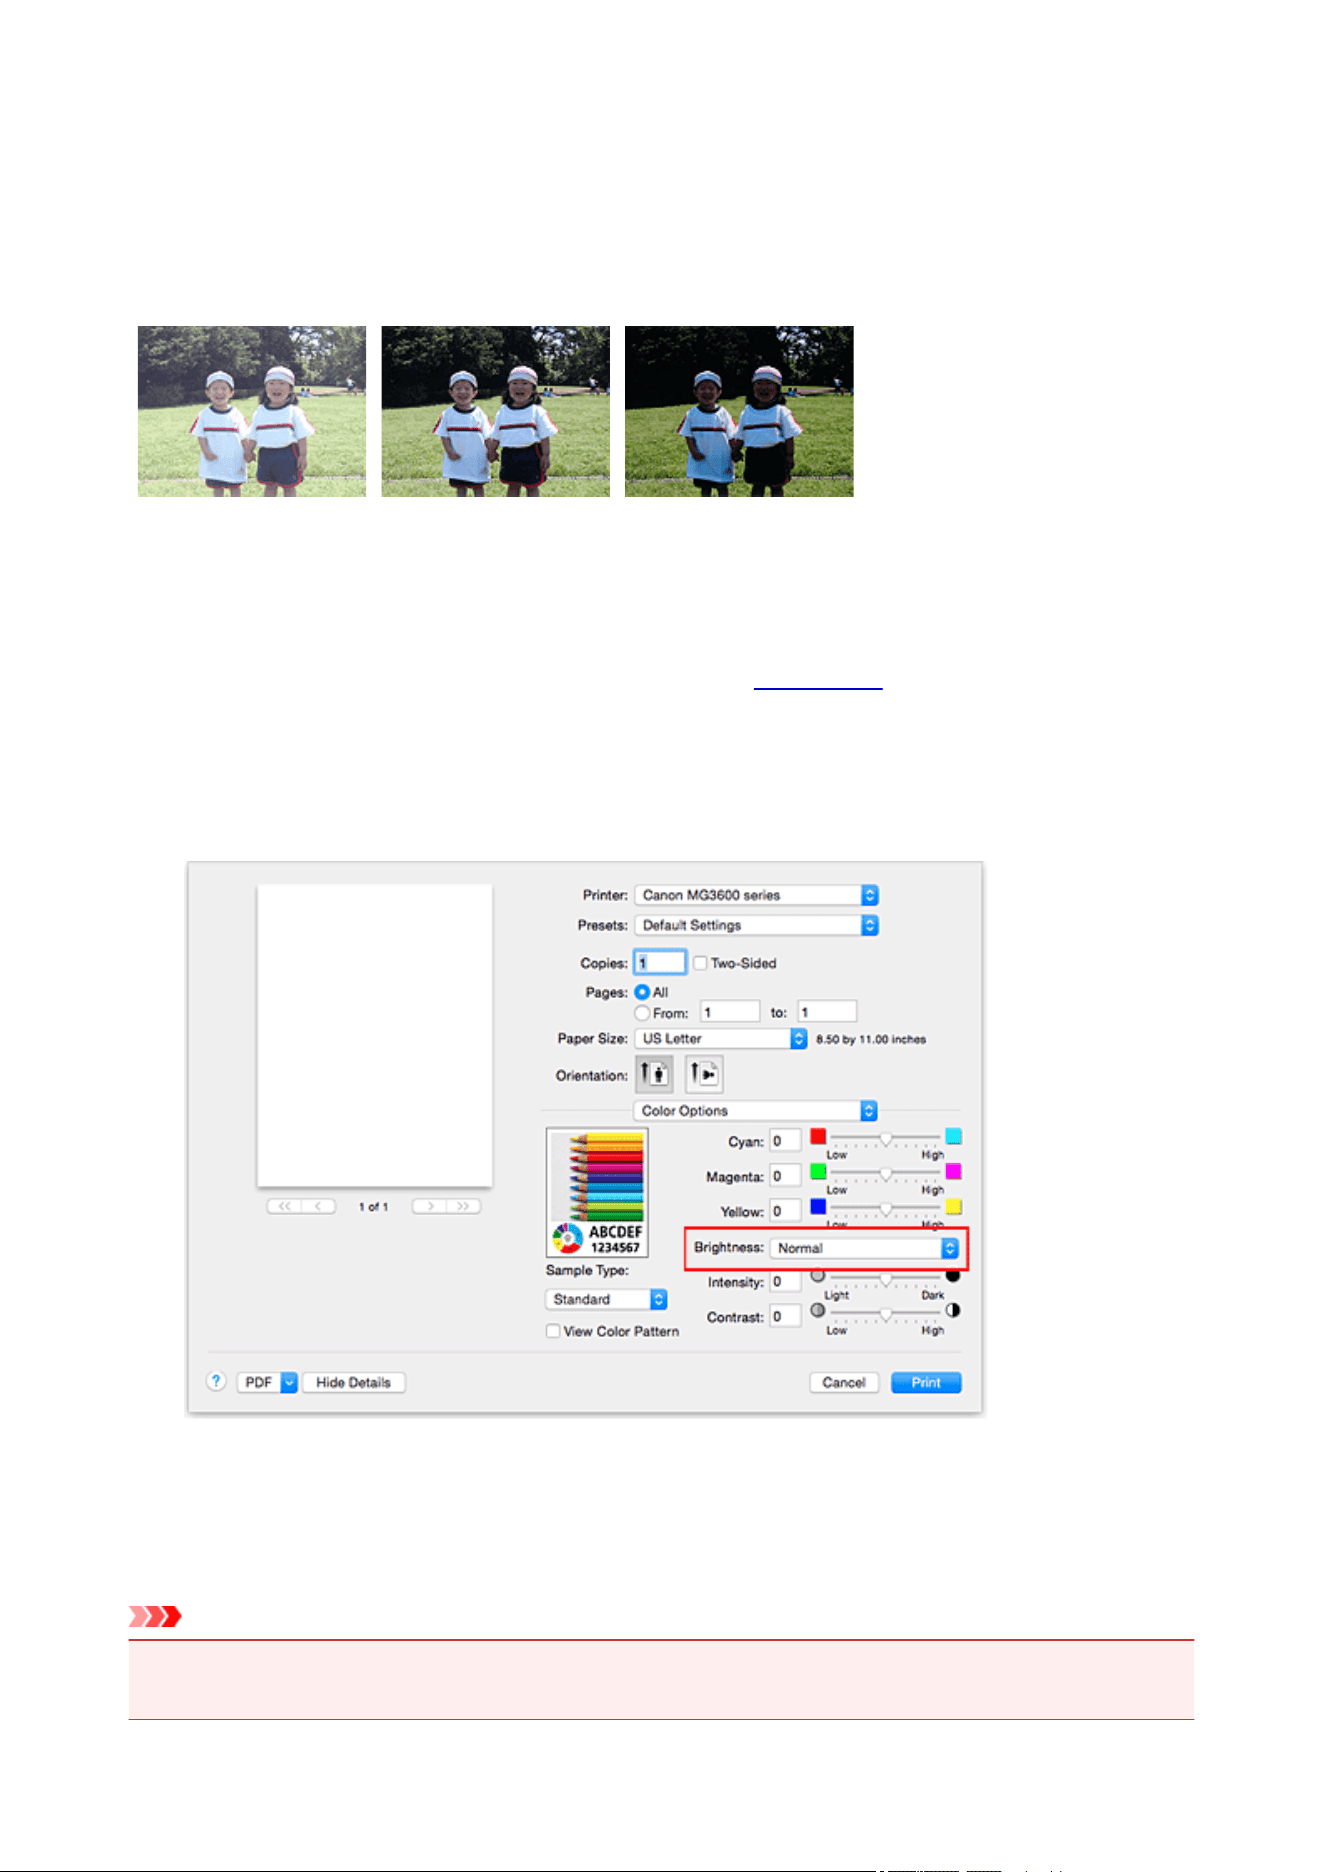Click the brightest sample photo of children

pos(252,411)
